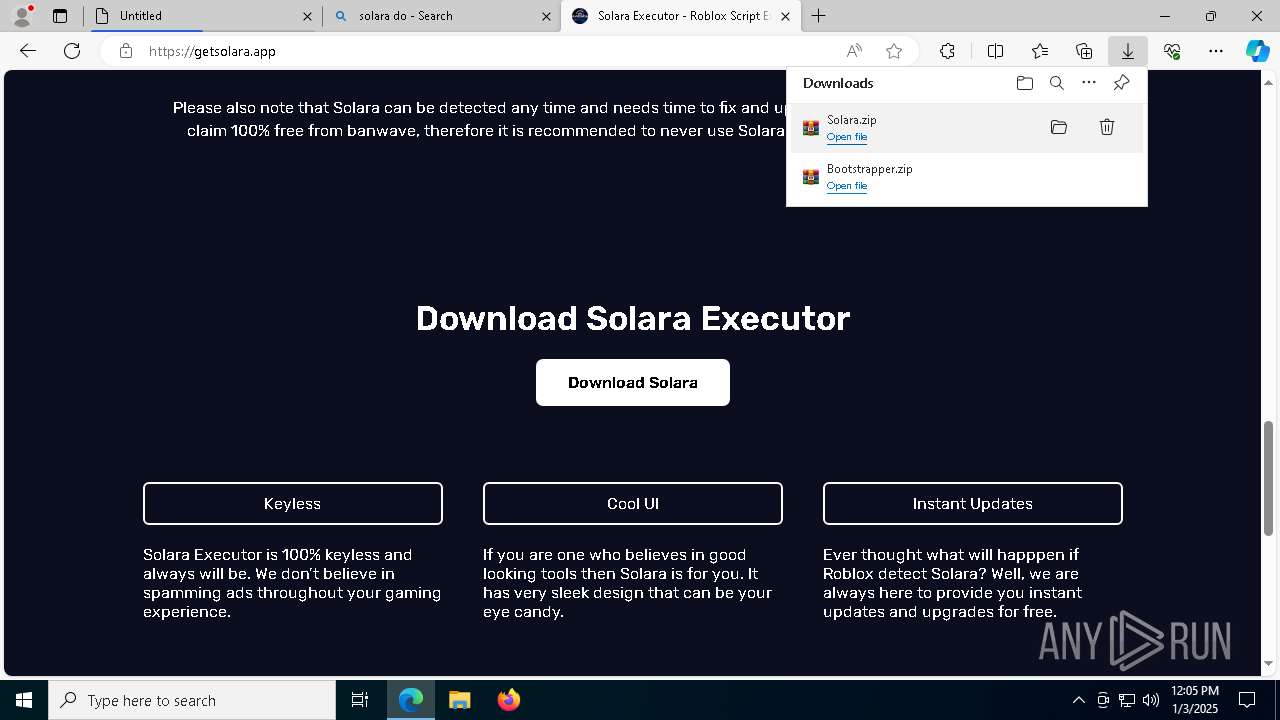This screenshot has width=1280, height=720.
Task: Click the Instant Updates feature box
Action: [973, 504]
